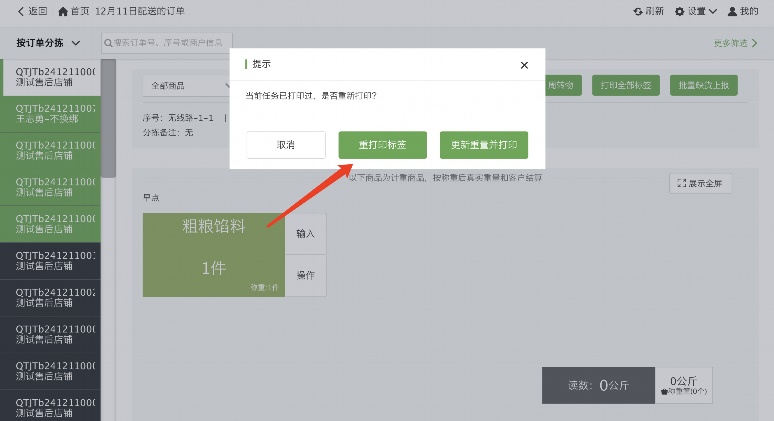Viewport: 774px width, 421px height.
Task: Select order QTJTb241211001 in sidebar
Action: (50, 261)
